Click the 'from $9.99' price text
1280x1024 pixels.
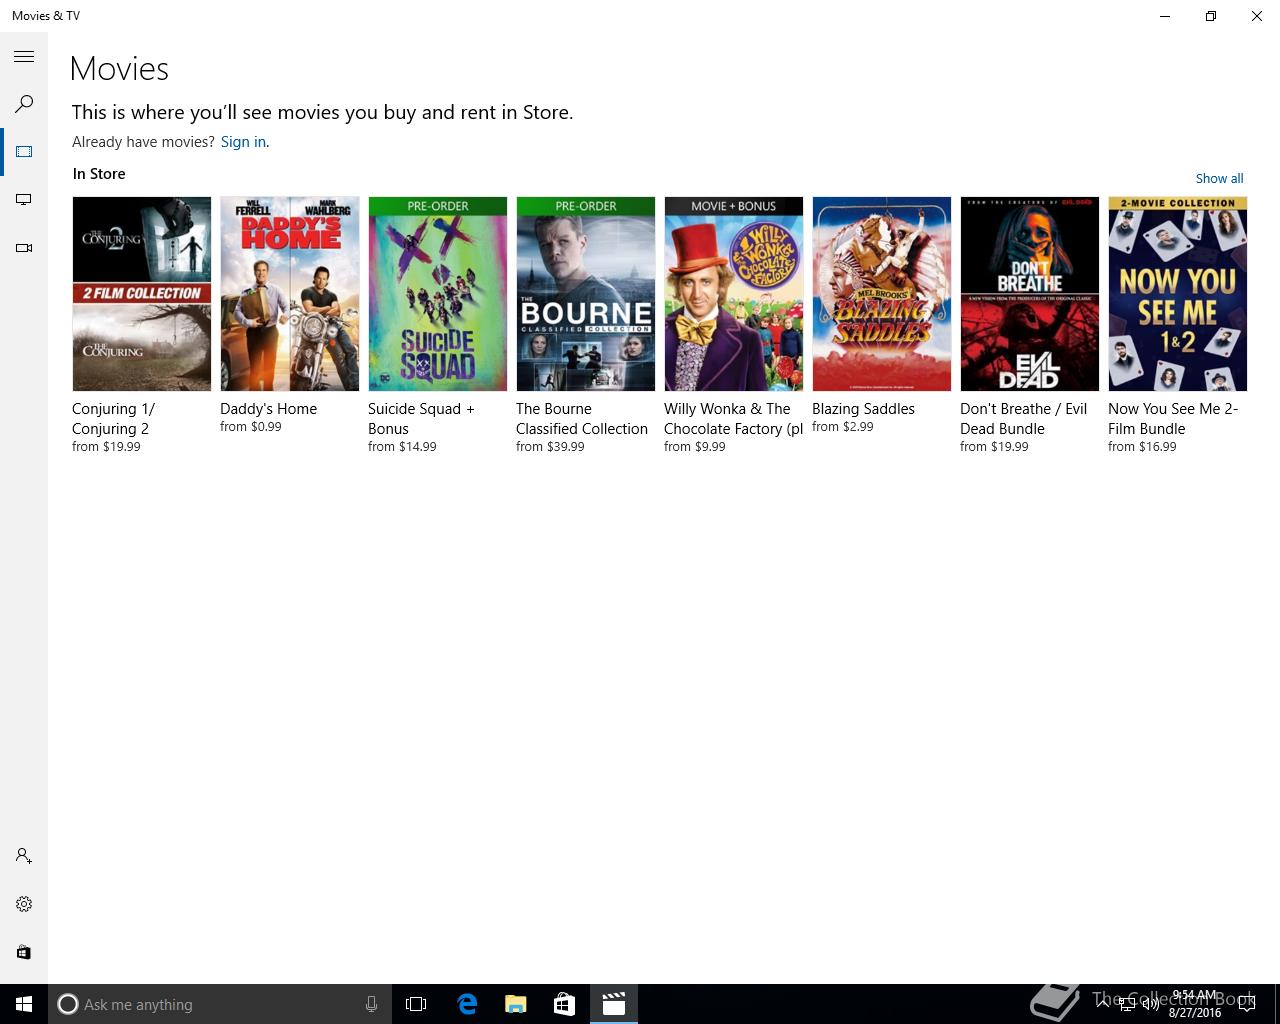pos(695,447)
